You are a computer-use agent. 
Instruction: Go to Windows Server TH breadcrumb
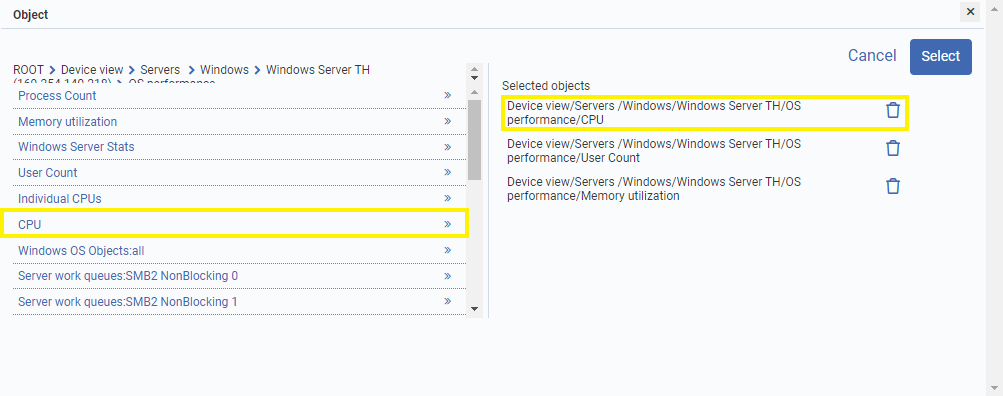click(317, 70)
